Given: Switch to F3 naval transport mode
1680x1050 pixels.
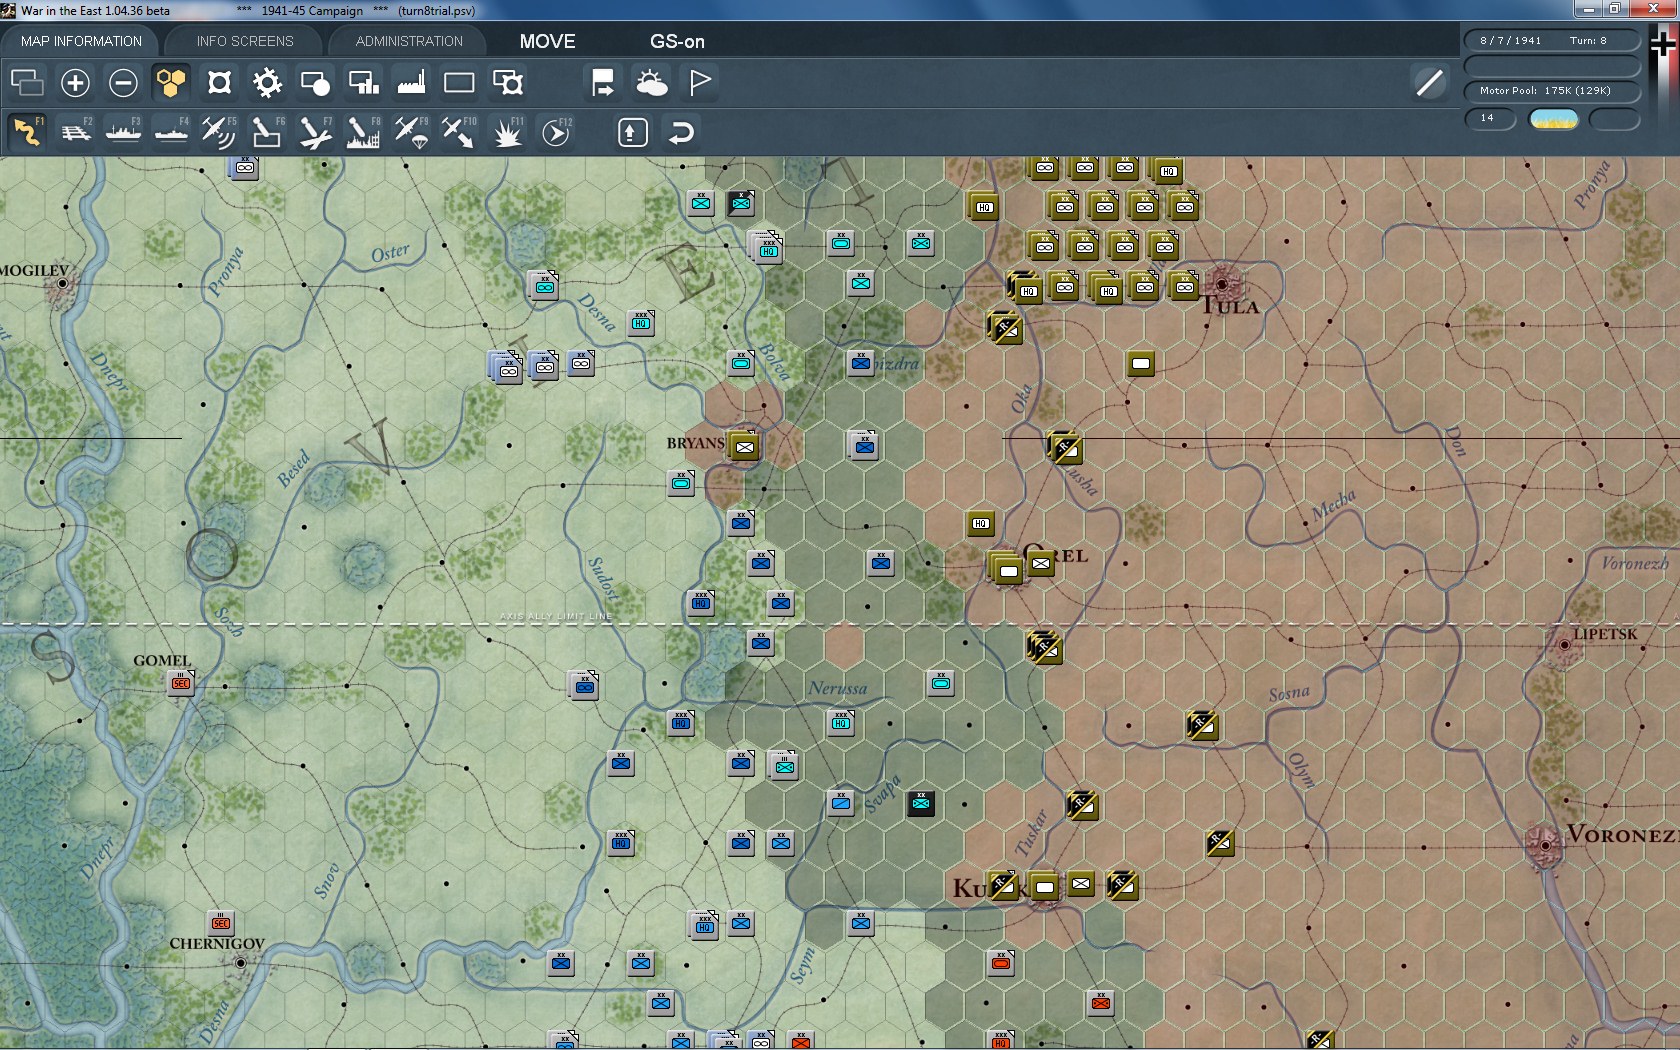Looking at the screenshot, I should 123,132.
